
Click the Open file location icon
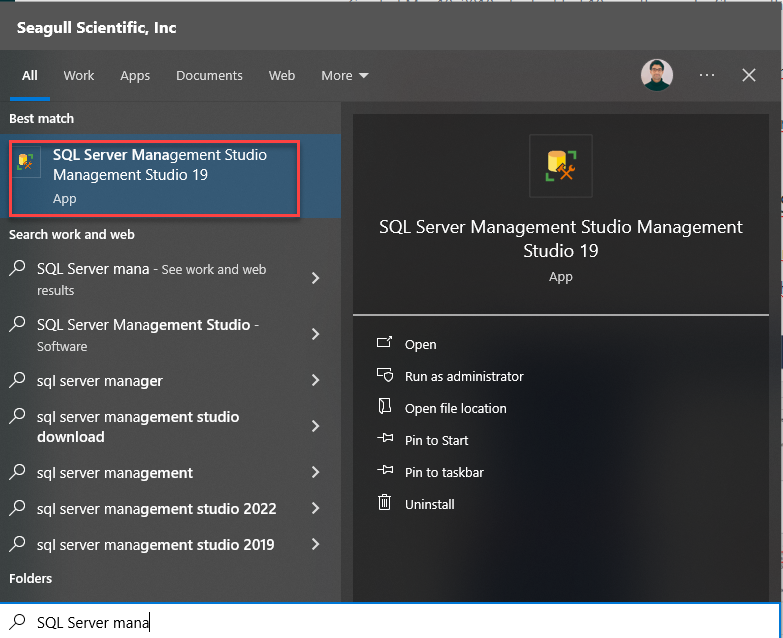(x=385, y=406)
